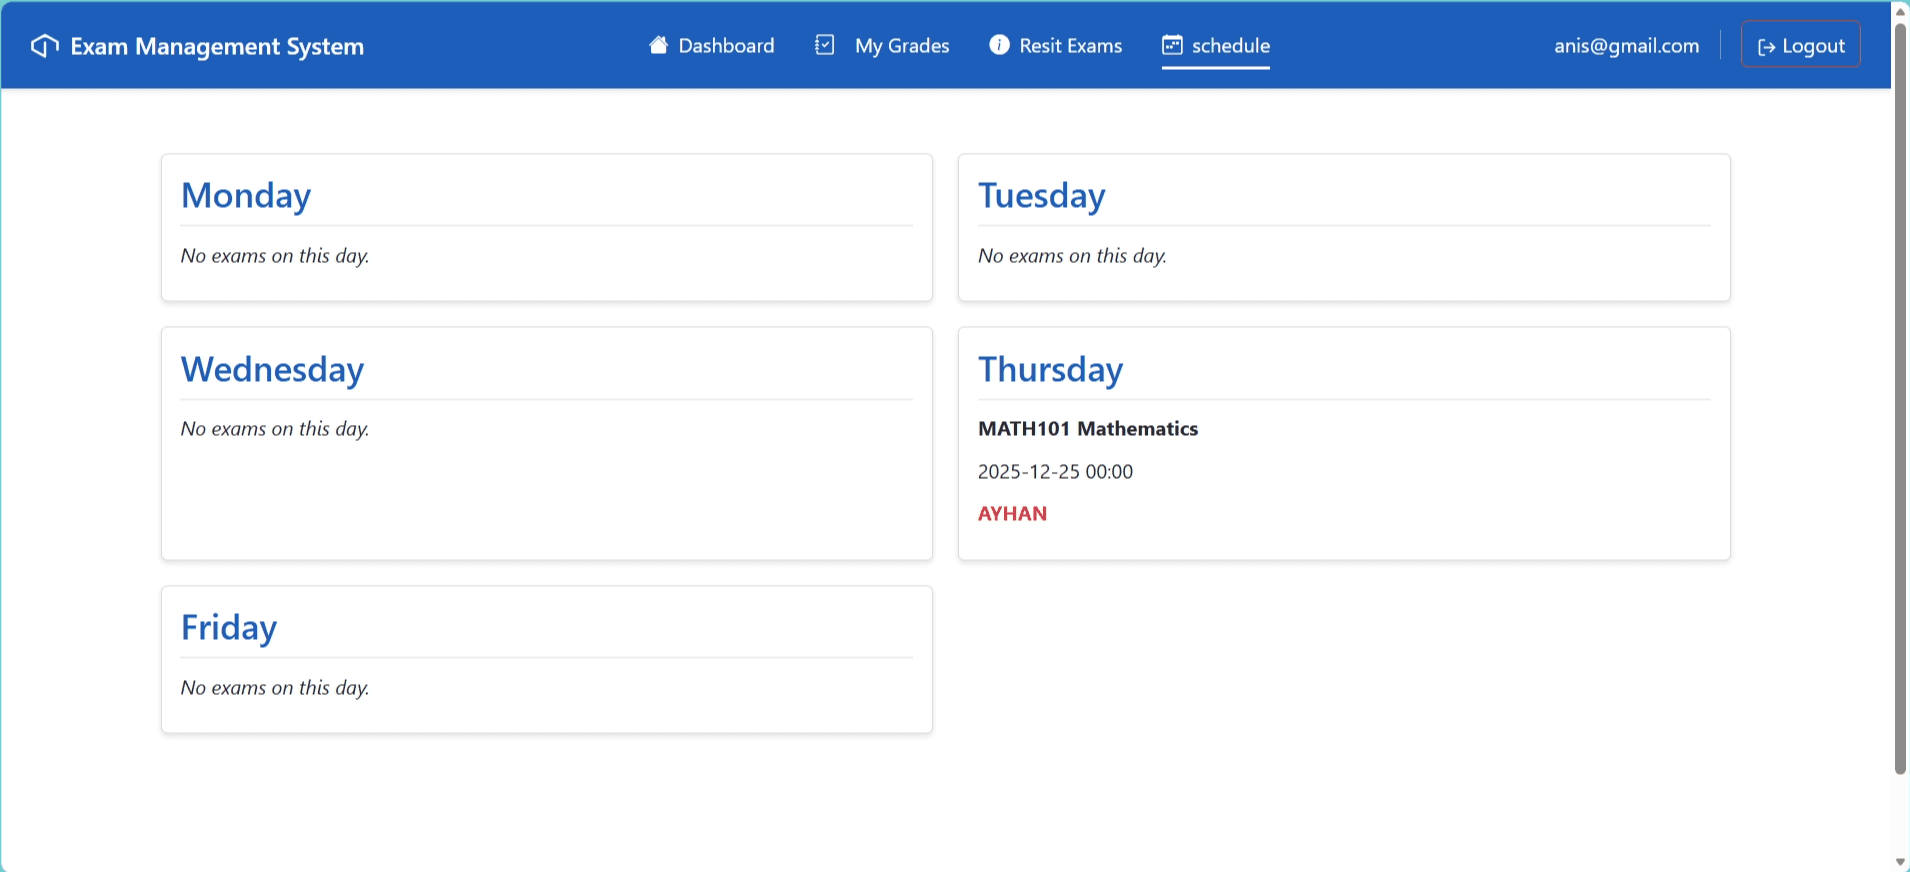Image resolution: width=1910 pixels, height=872 pixels.
Task: Click Friday's "No exams on this day." text
Action: point(275,688)
